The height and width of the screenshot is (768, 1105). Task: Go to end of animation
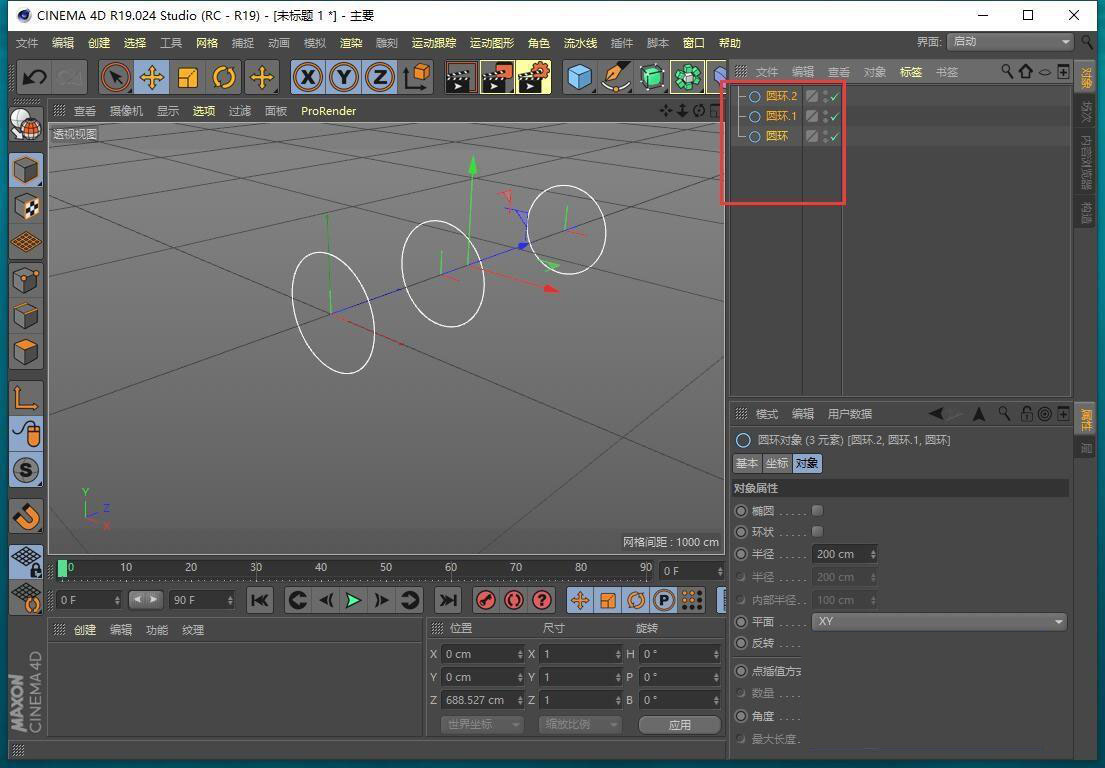pos(447,600)
